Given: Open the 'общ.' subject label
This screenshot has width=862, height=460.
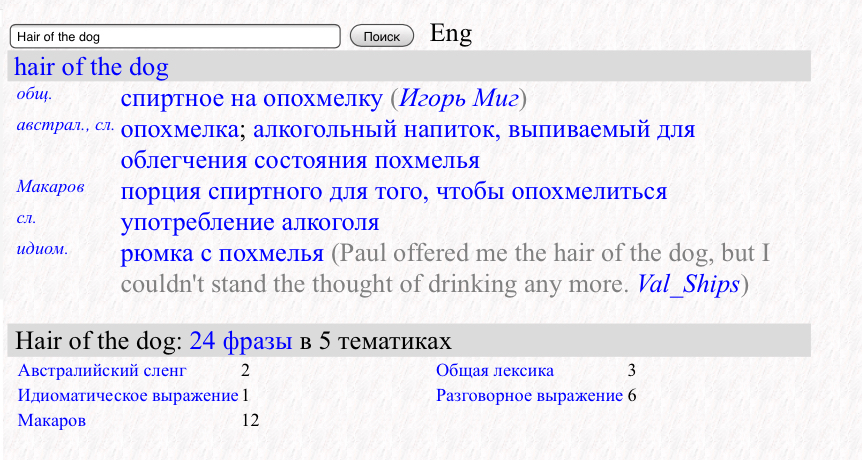Looking at the screenshot, I should click(35, 94).
